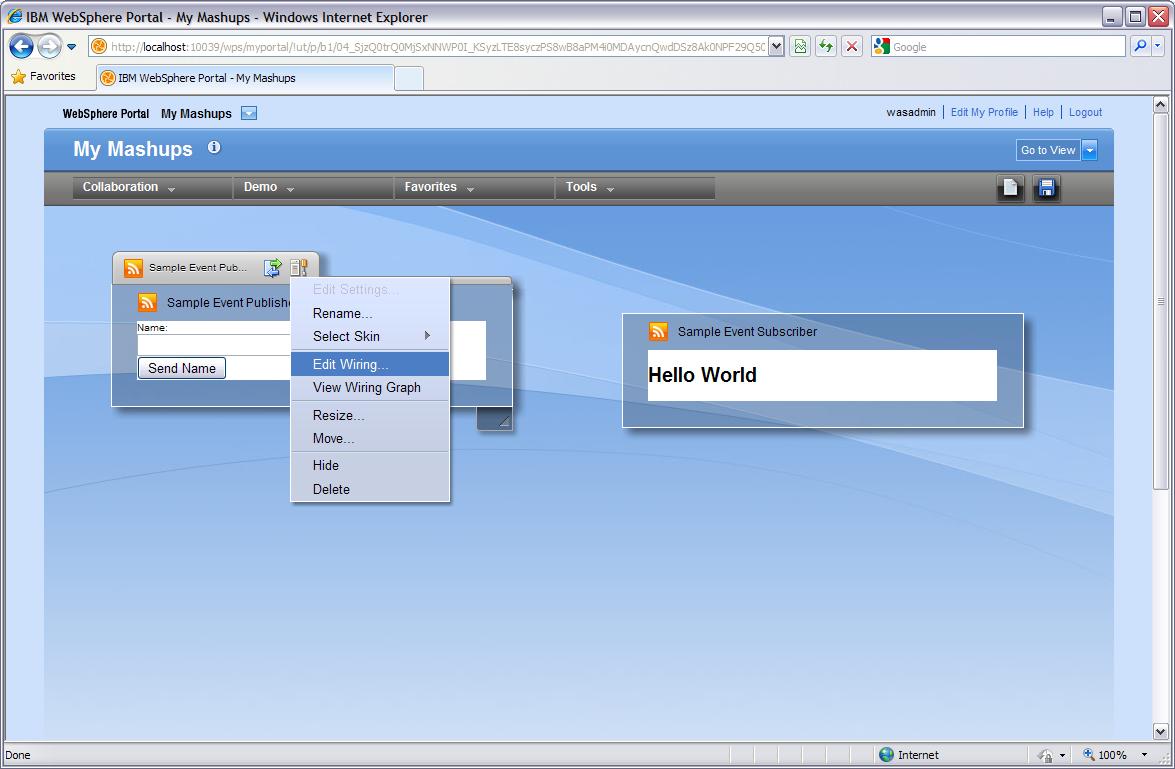Open a new blank browser tab
The width and height of the screenshot is (1175, 769).
[409, 78]
